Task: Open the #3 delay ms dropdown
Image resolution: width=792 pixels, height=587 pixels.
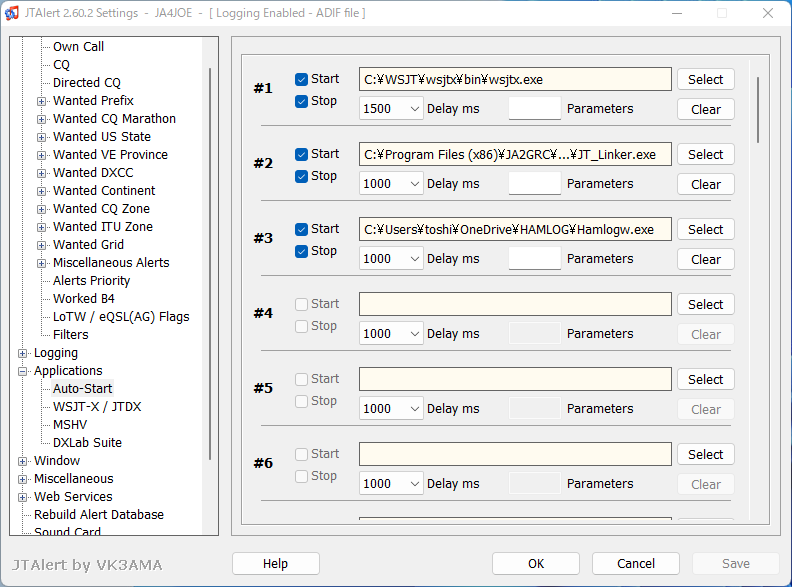Action: (391, 259)
